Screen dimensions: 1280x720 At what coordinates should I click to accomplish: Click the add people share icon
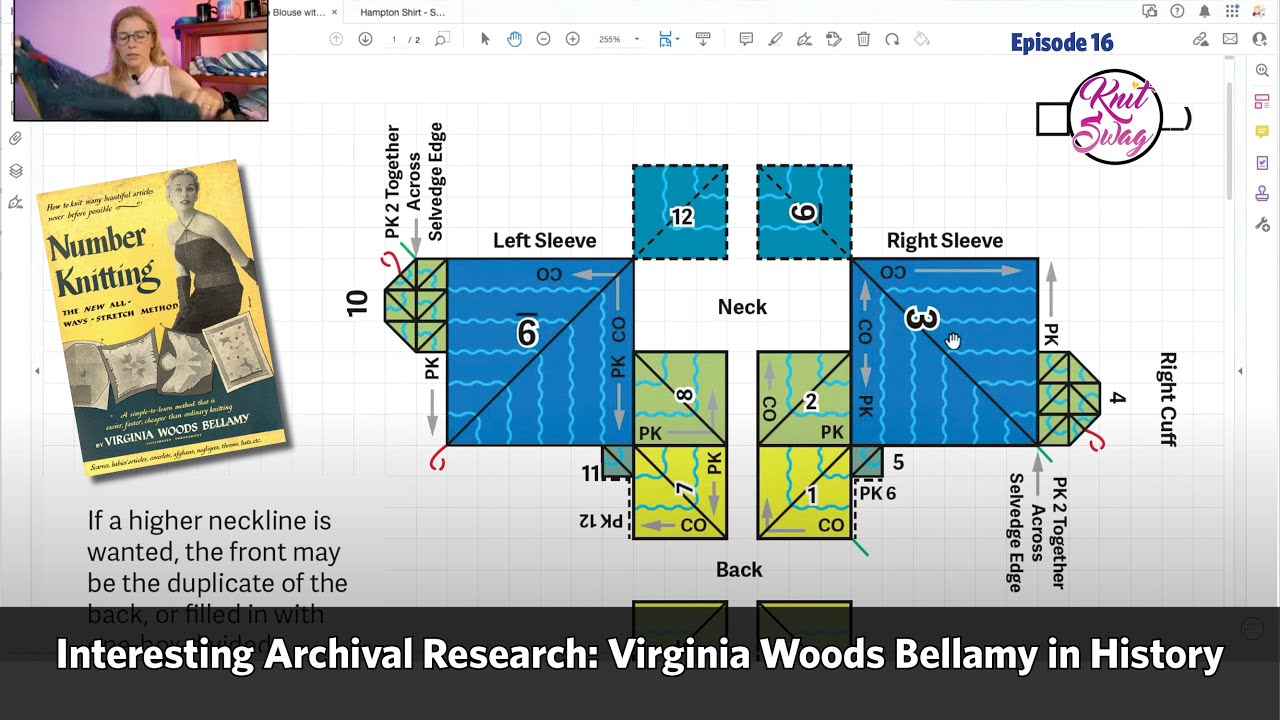point(1259,39)
